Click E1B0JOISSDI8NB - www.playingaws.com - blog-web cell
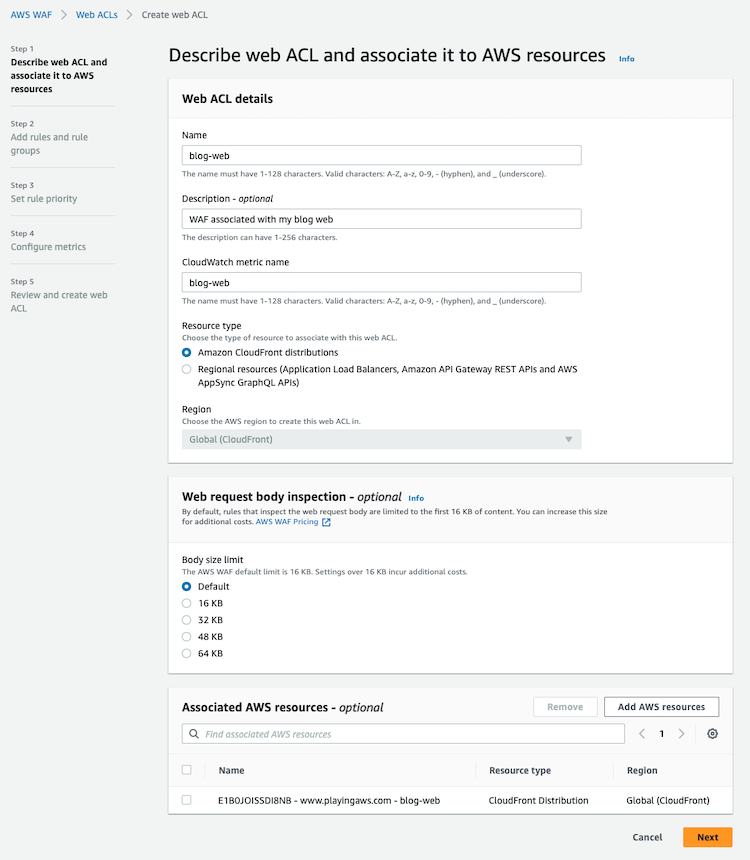This screenshot has height=860, width=750. pyautogui.click(x=329, y=800)
